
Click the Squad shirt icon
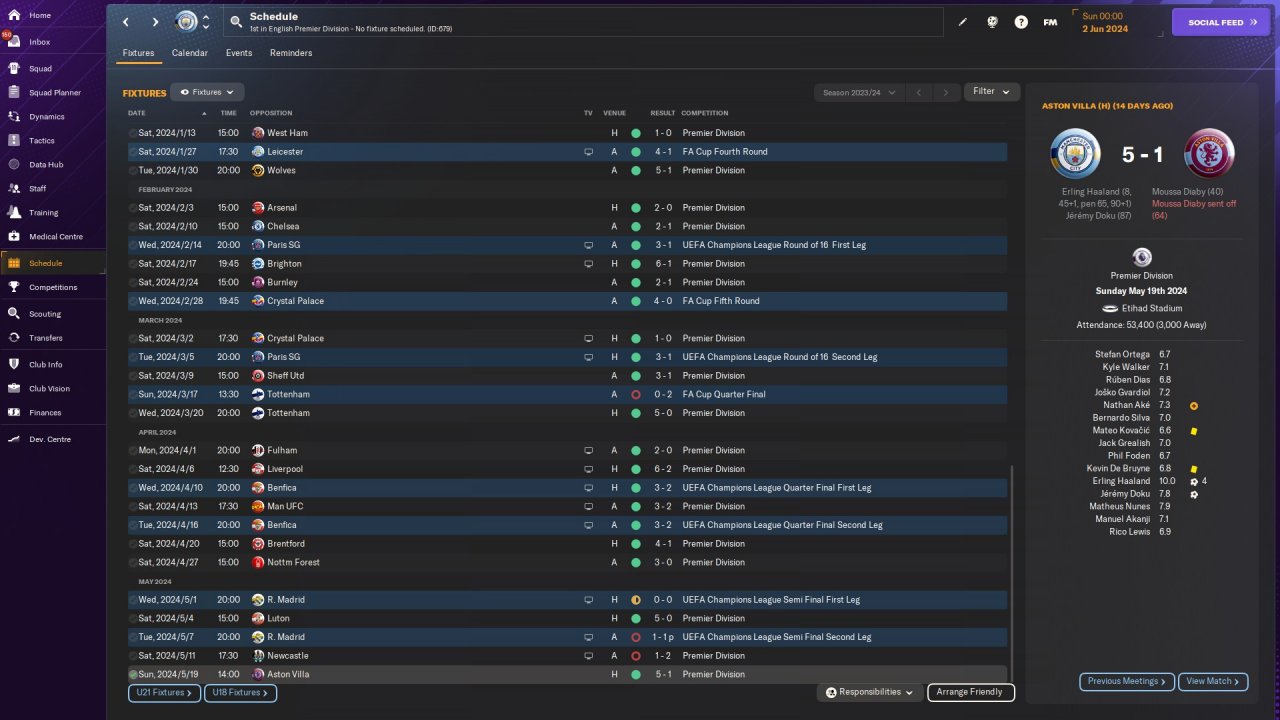[x=14, y=69]
